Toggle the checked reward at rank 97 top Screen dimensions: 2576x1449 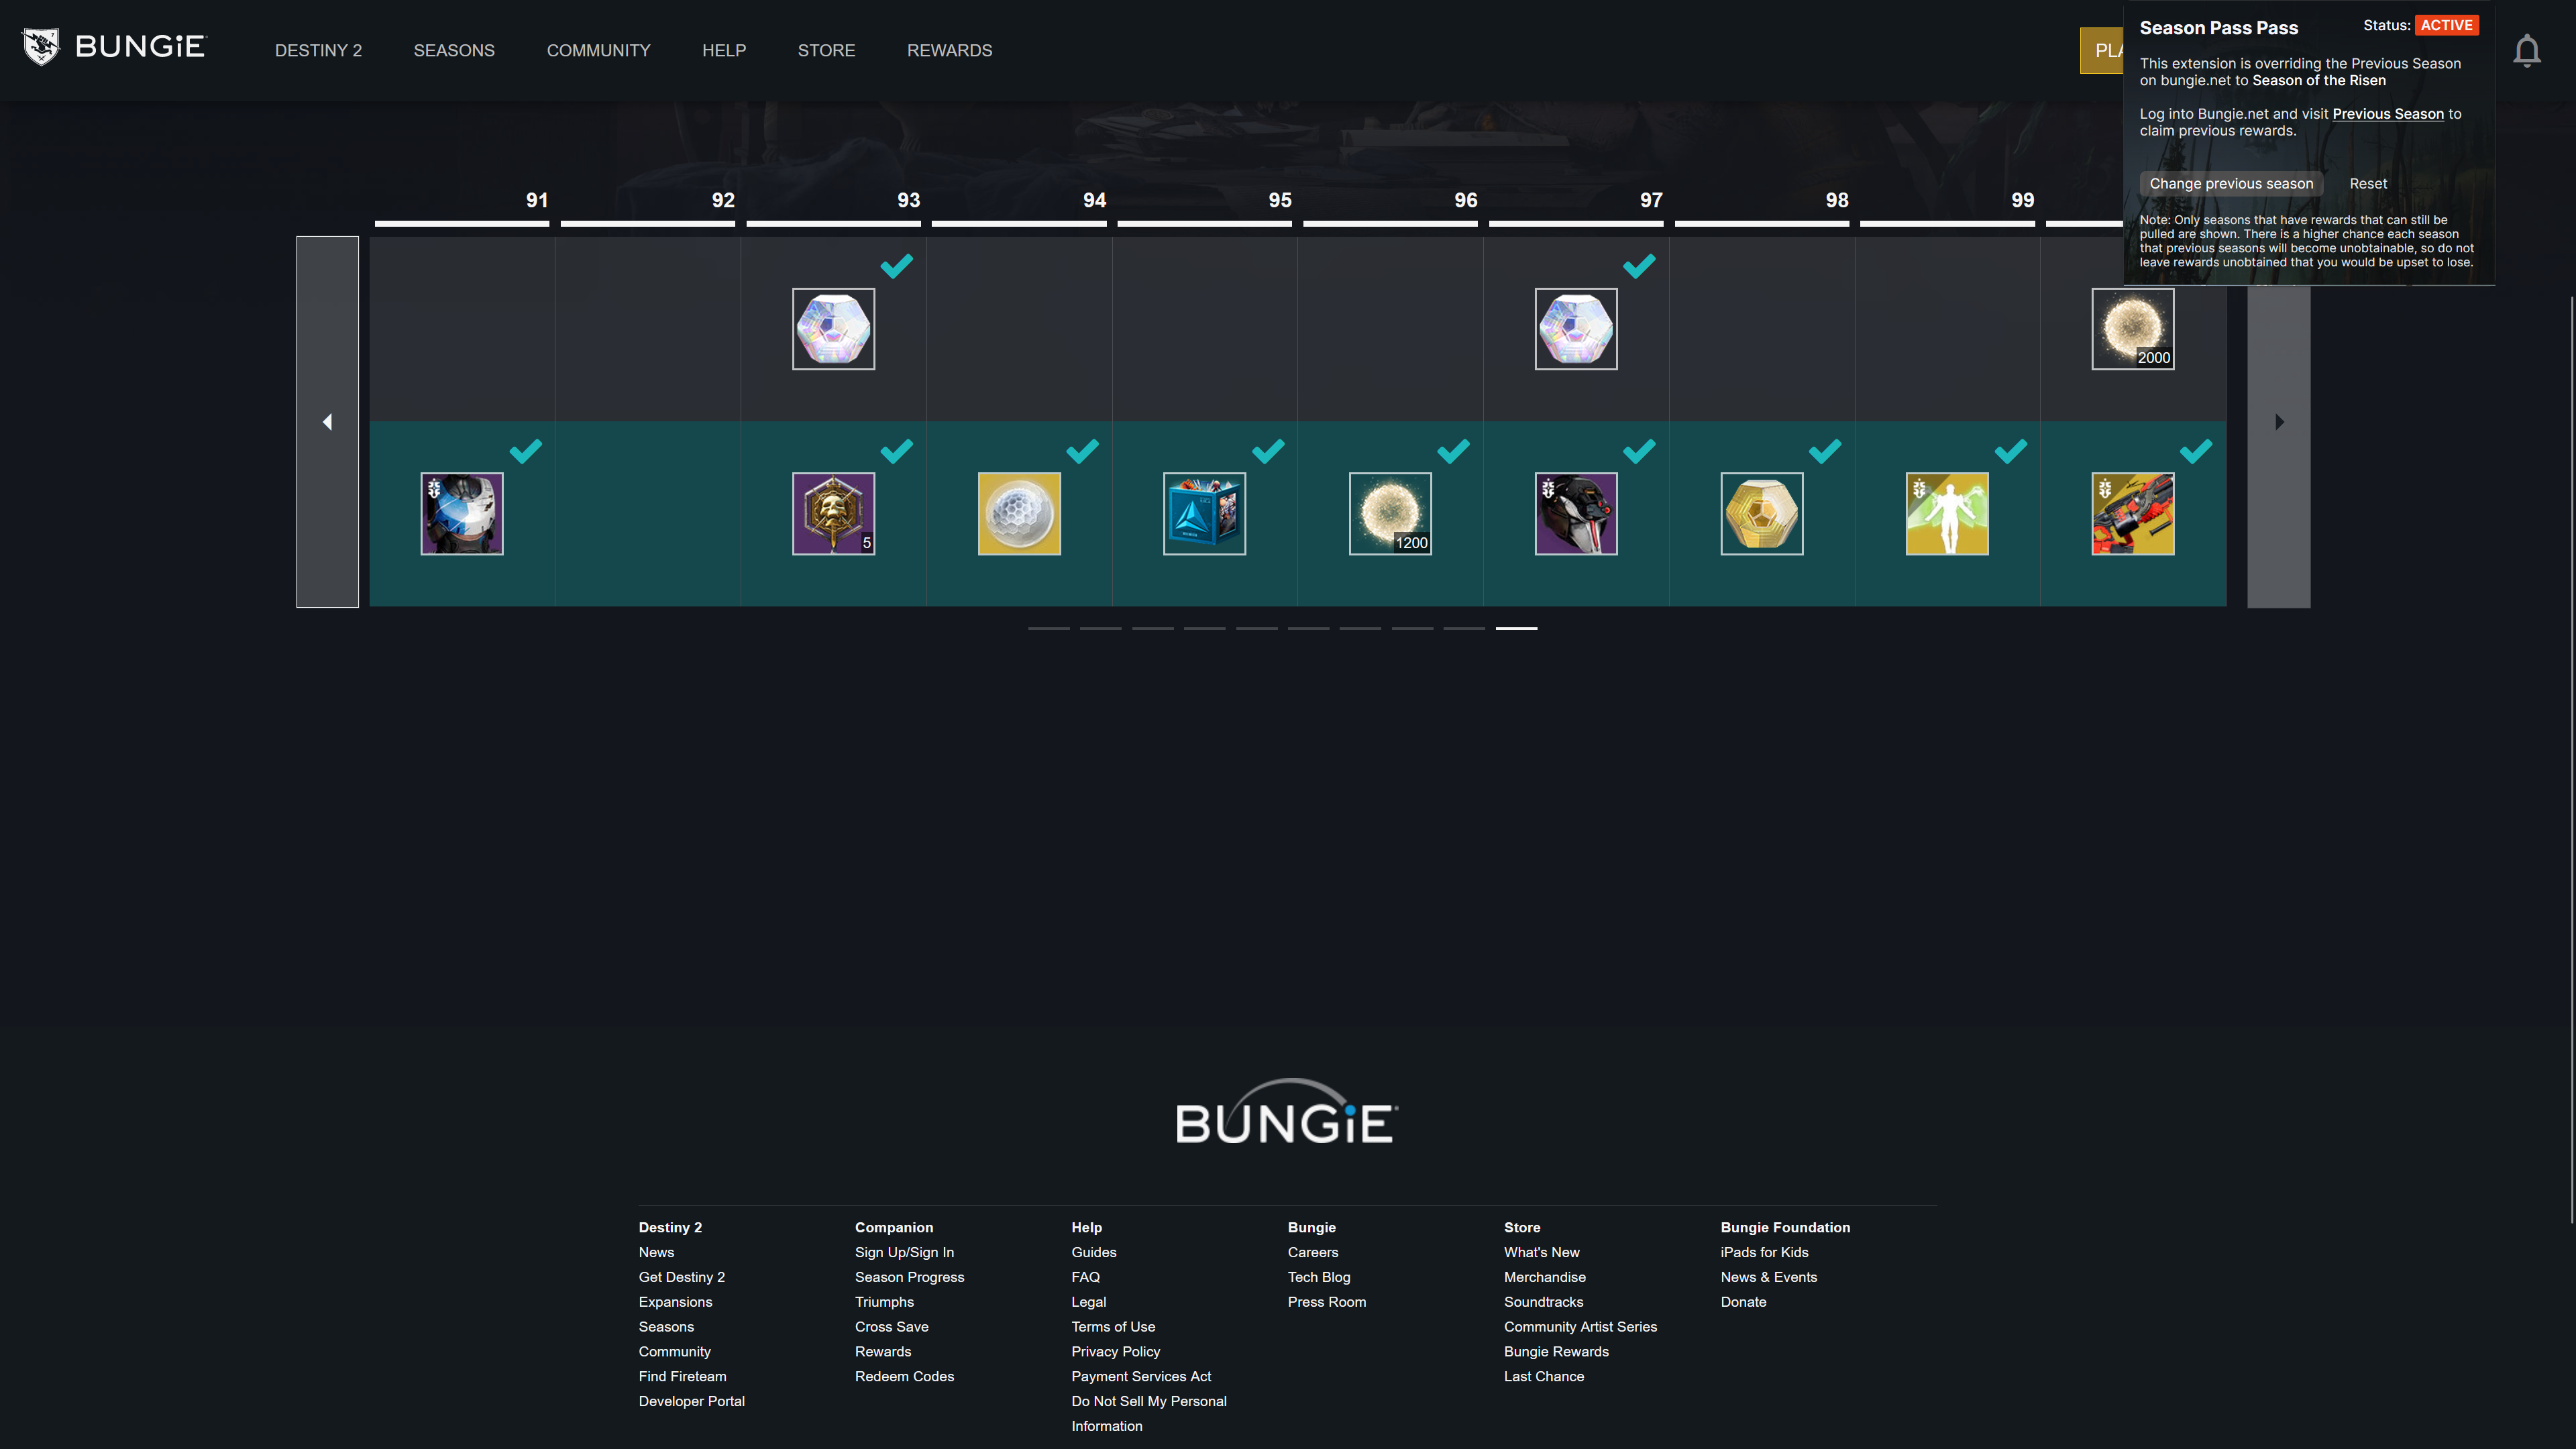click(x=1574, y=327)
